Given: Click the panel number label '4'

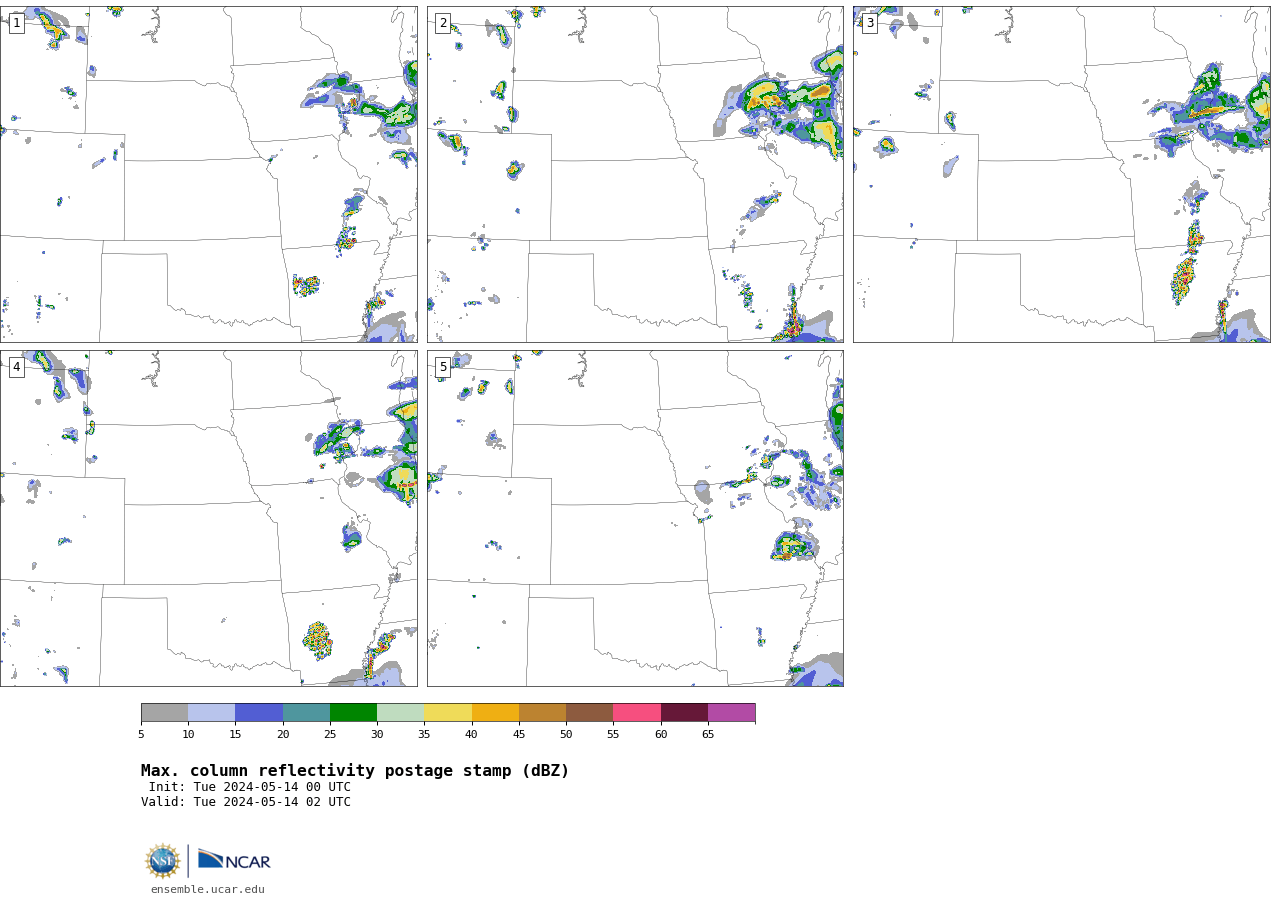Looking at the screenshot, I should (x=16, y=367).
